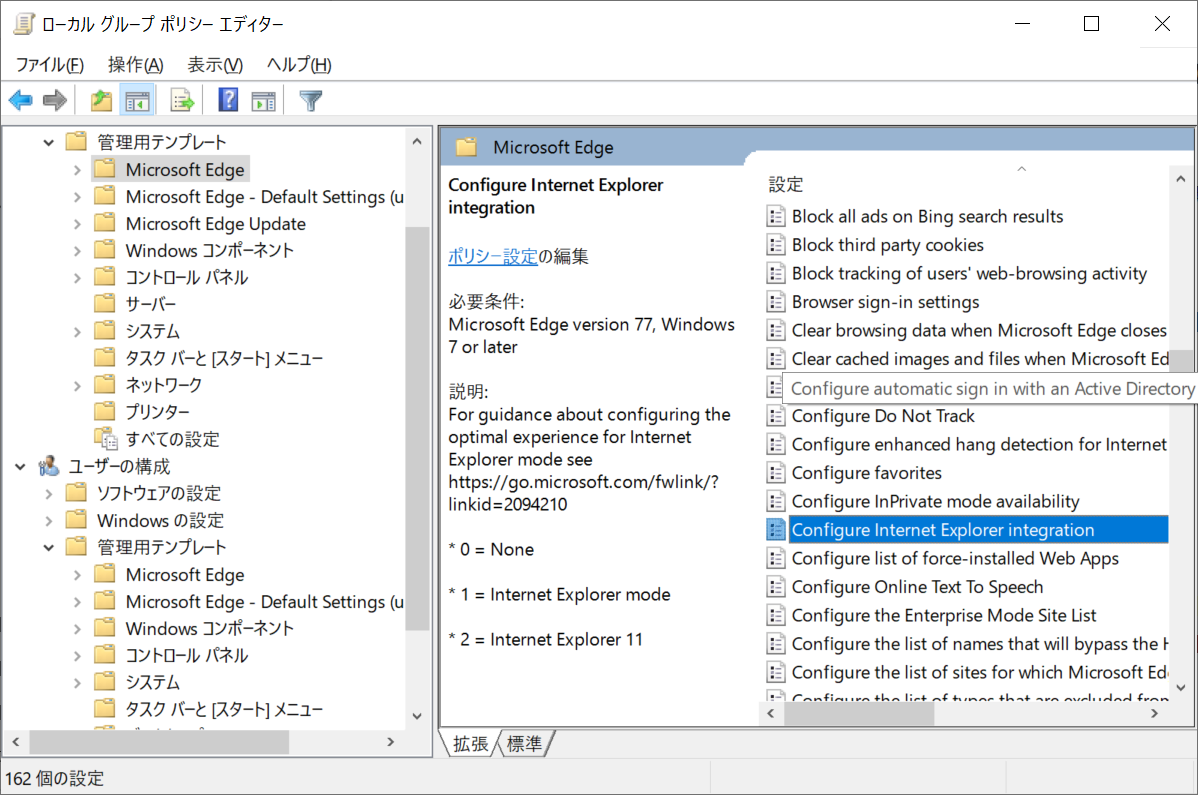Select the first システム tree item

tap(153, 331)
